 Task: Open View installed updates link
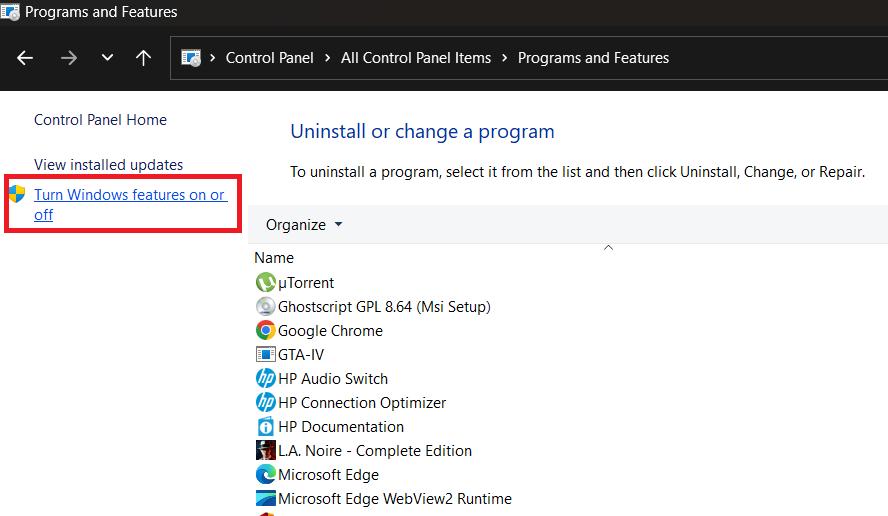tap(108, 165)
